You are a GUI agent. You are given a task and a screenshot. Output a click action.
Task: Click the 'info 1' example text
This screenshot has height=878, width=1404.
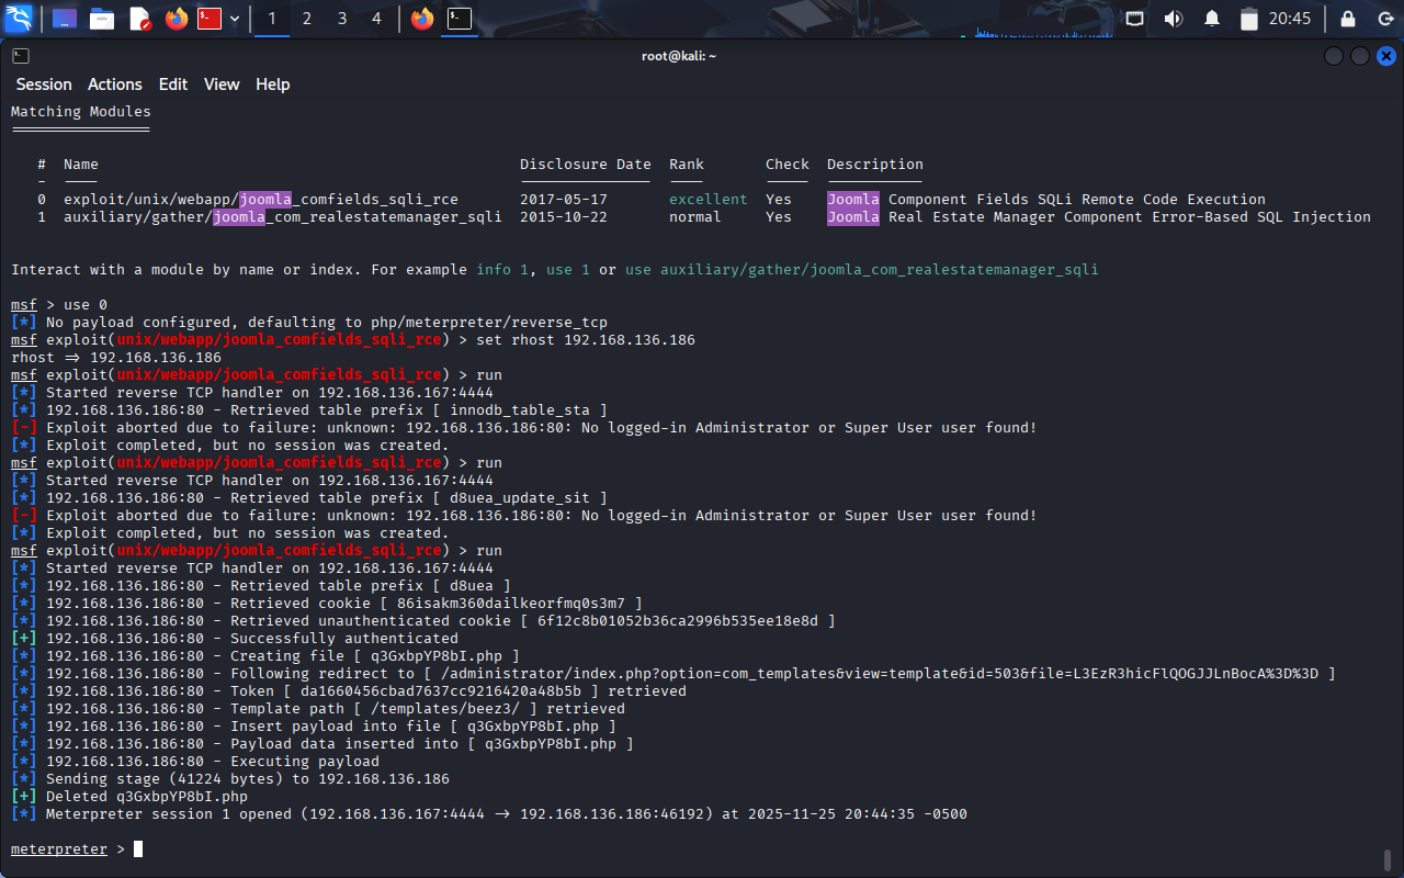(502, 270)
